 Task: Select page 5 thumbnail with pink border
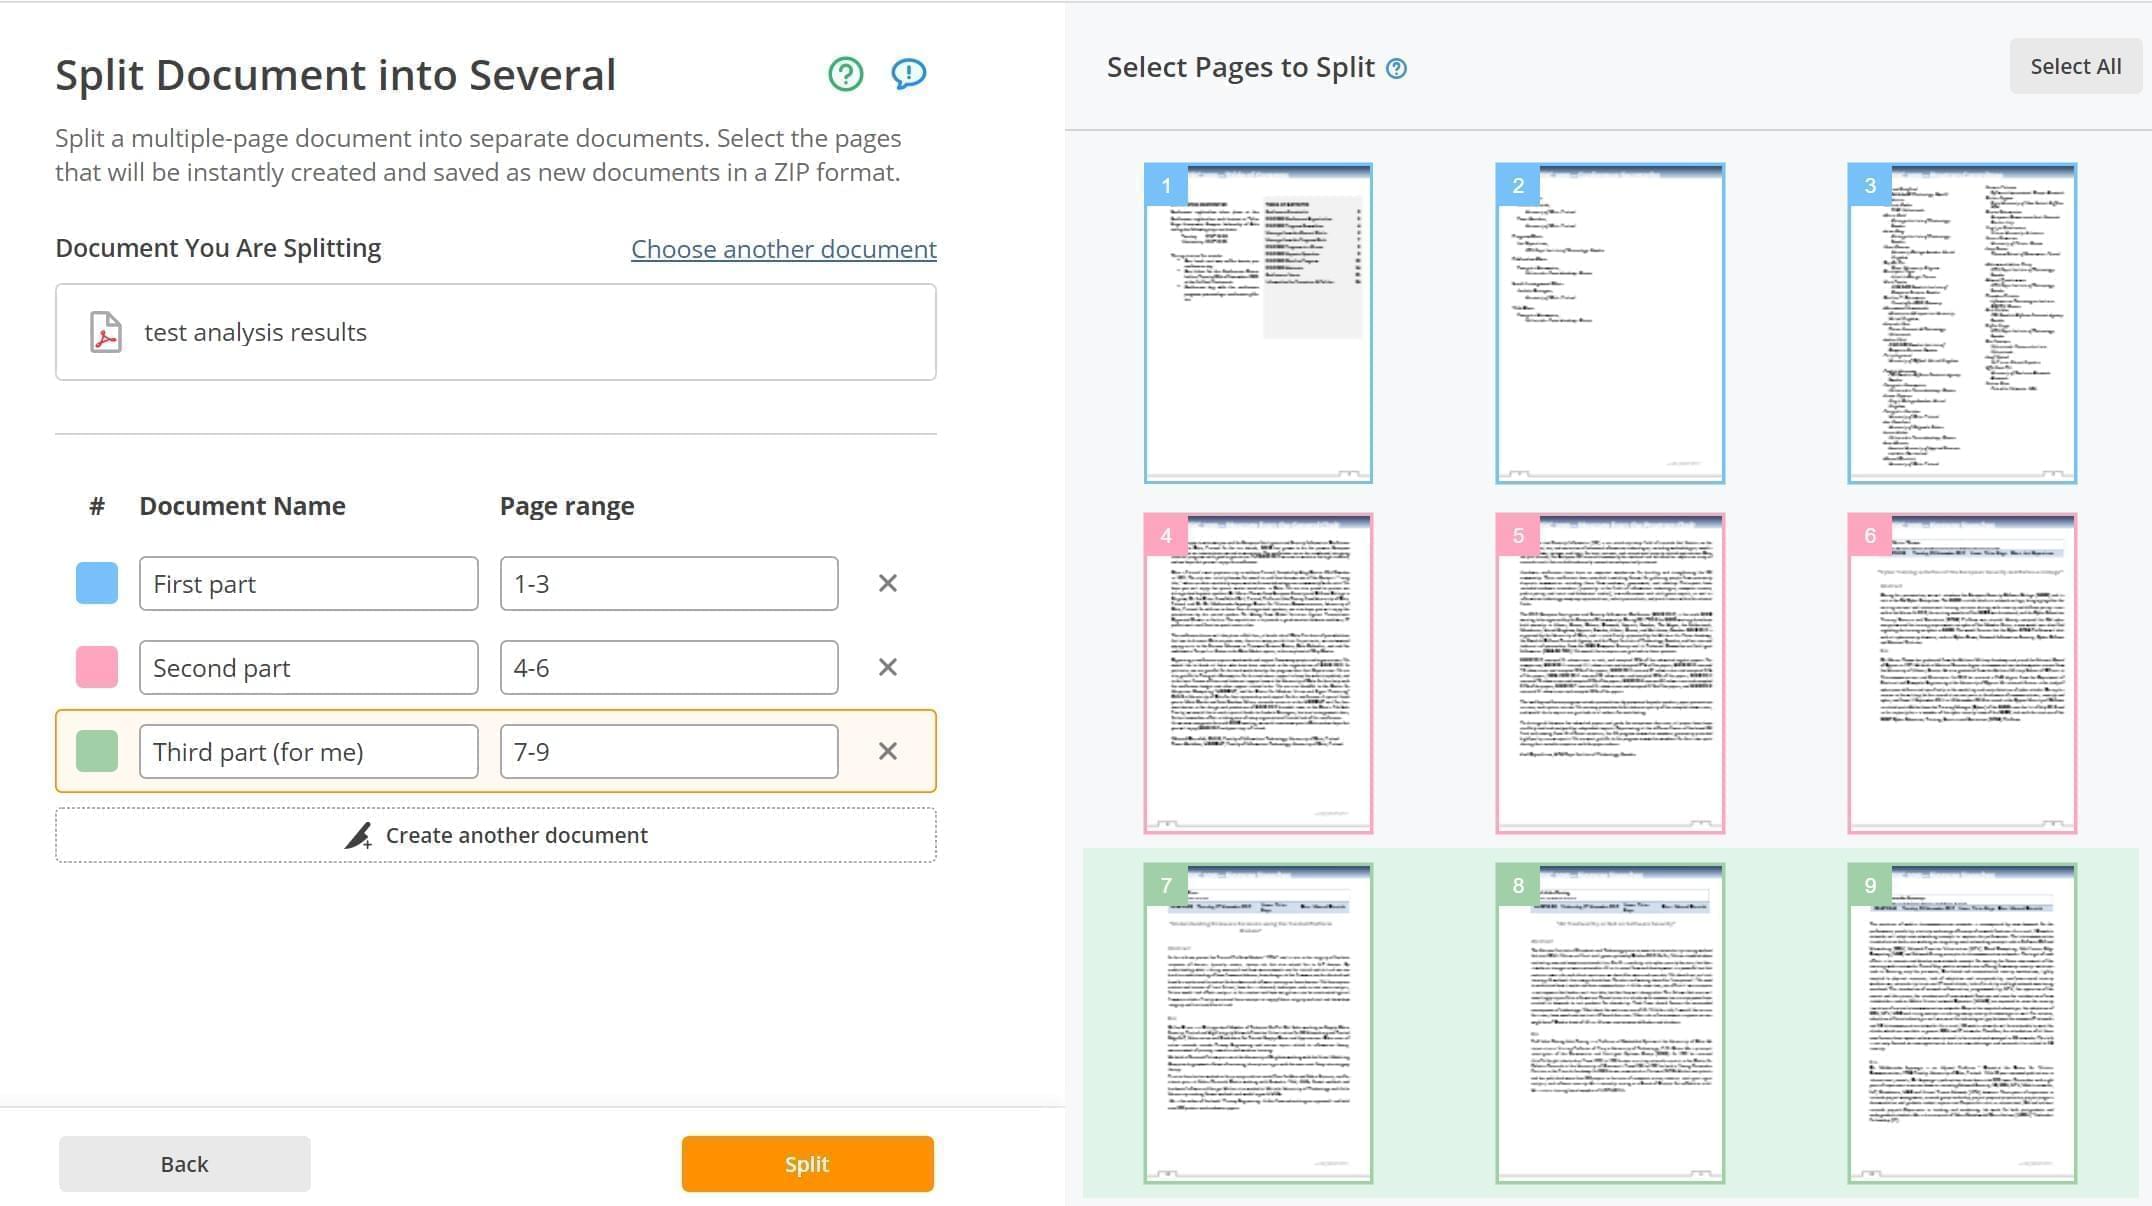tap(1610, 673)
